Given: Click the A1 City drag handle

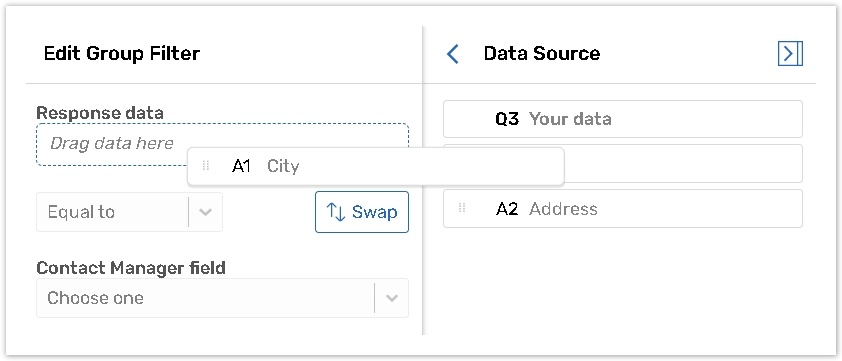Looking at the screenshot, I should point(205,166).
